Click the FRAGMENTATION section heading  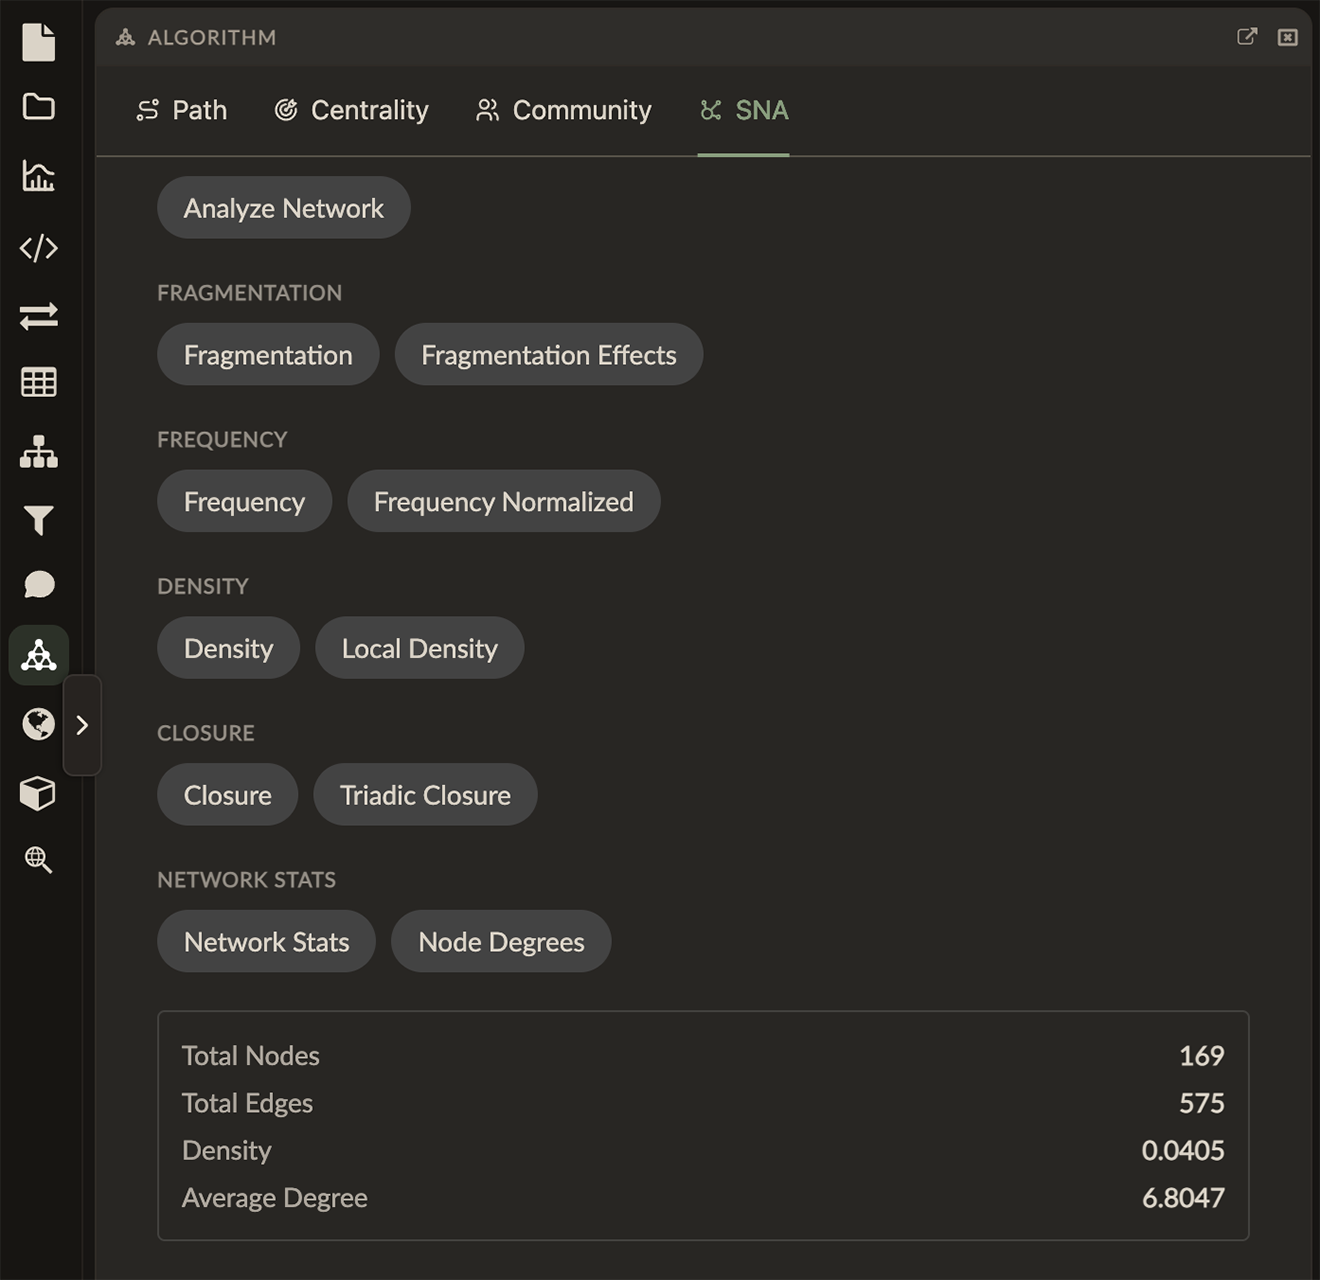pyautogui.click(x=249, y=293)
